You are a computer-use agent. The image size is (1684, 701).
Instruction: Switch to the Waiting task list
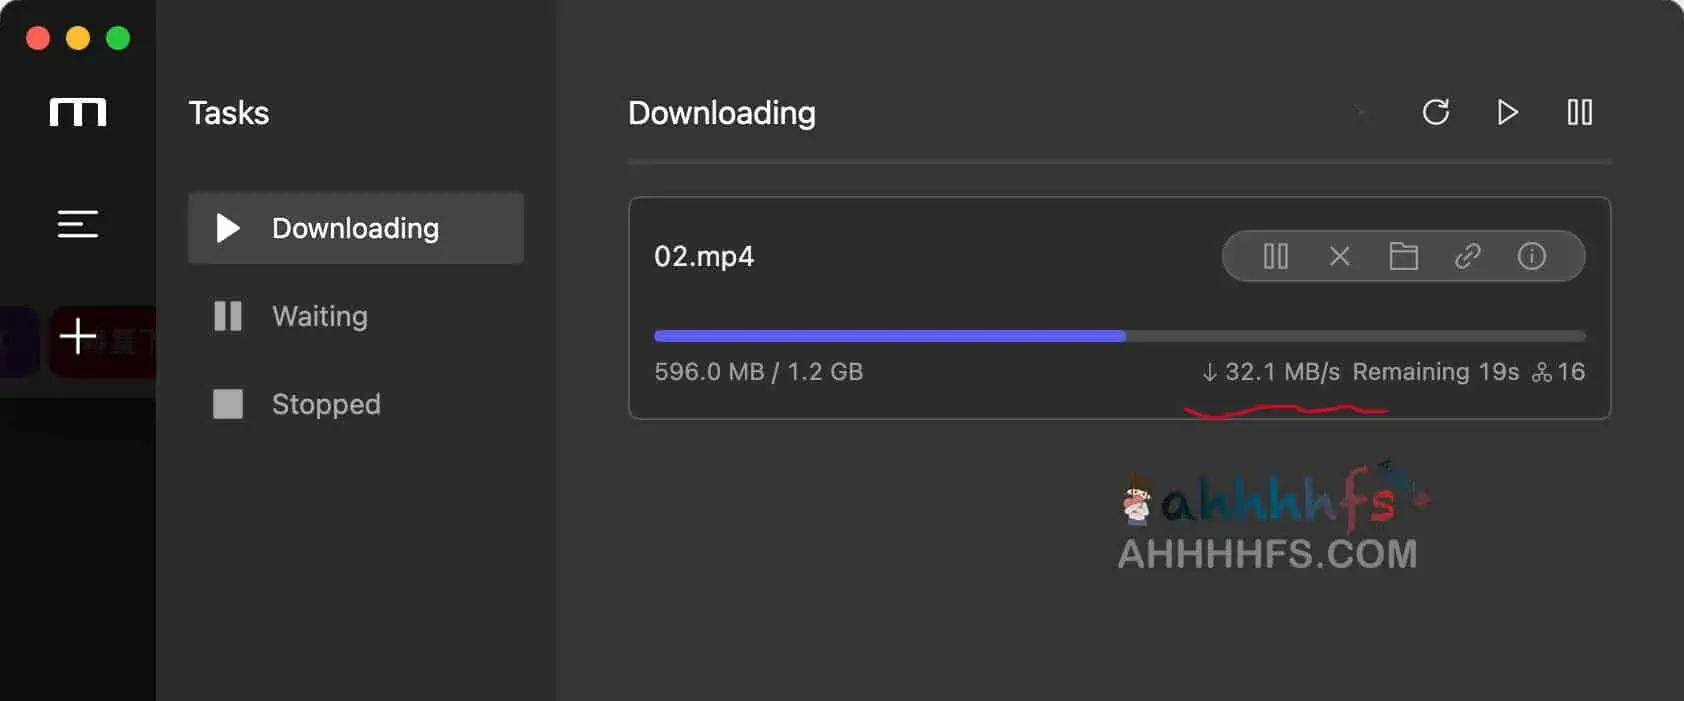coord(319,316)
